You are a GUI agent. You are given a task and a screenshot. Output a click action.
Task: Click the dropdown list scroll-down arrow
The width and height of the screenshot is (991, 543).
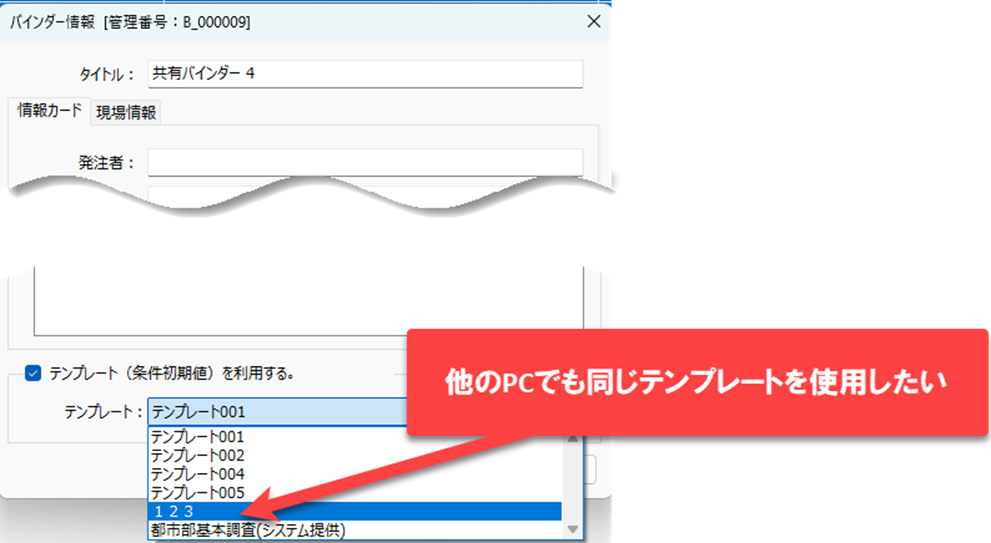(x=573, y=529)
